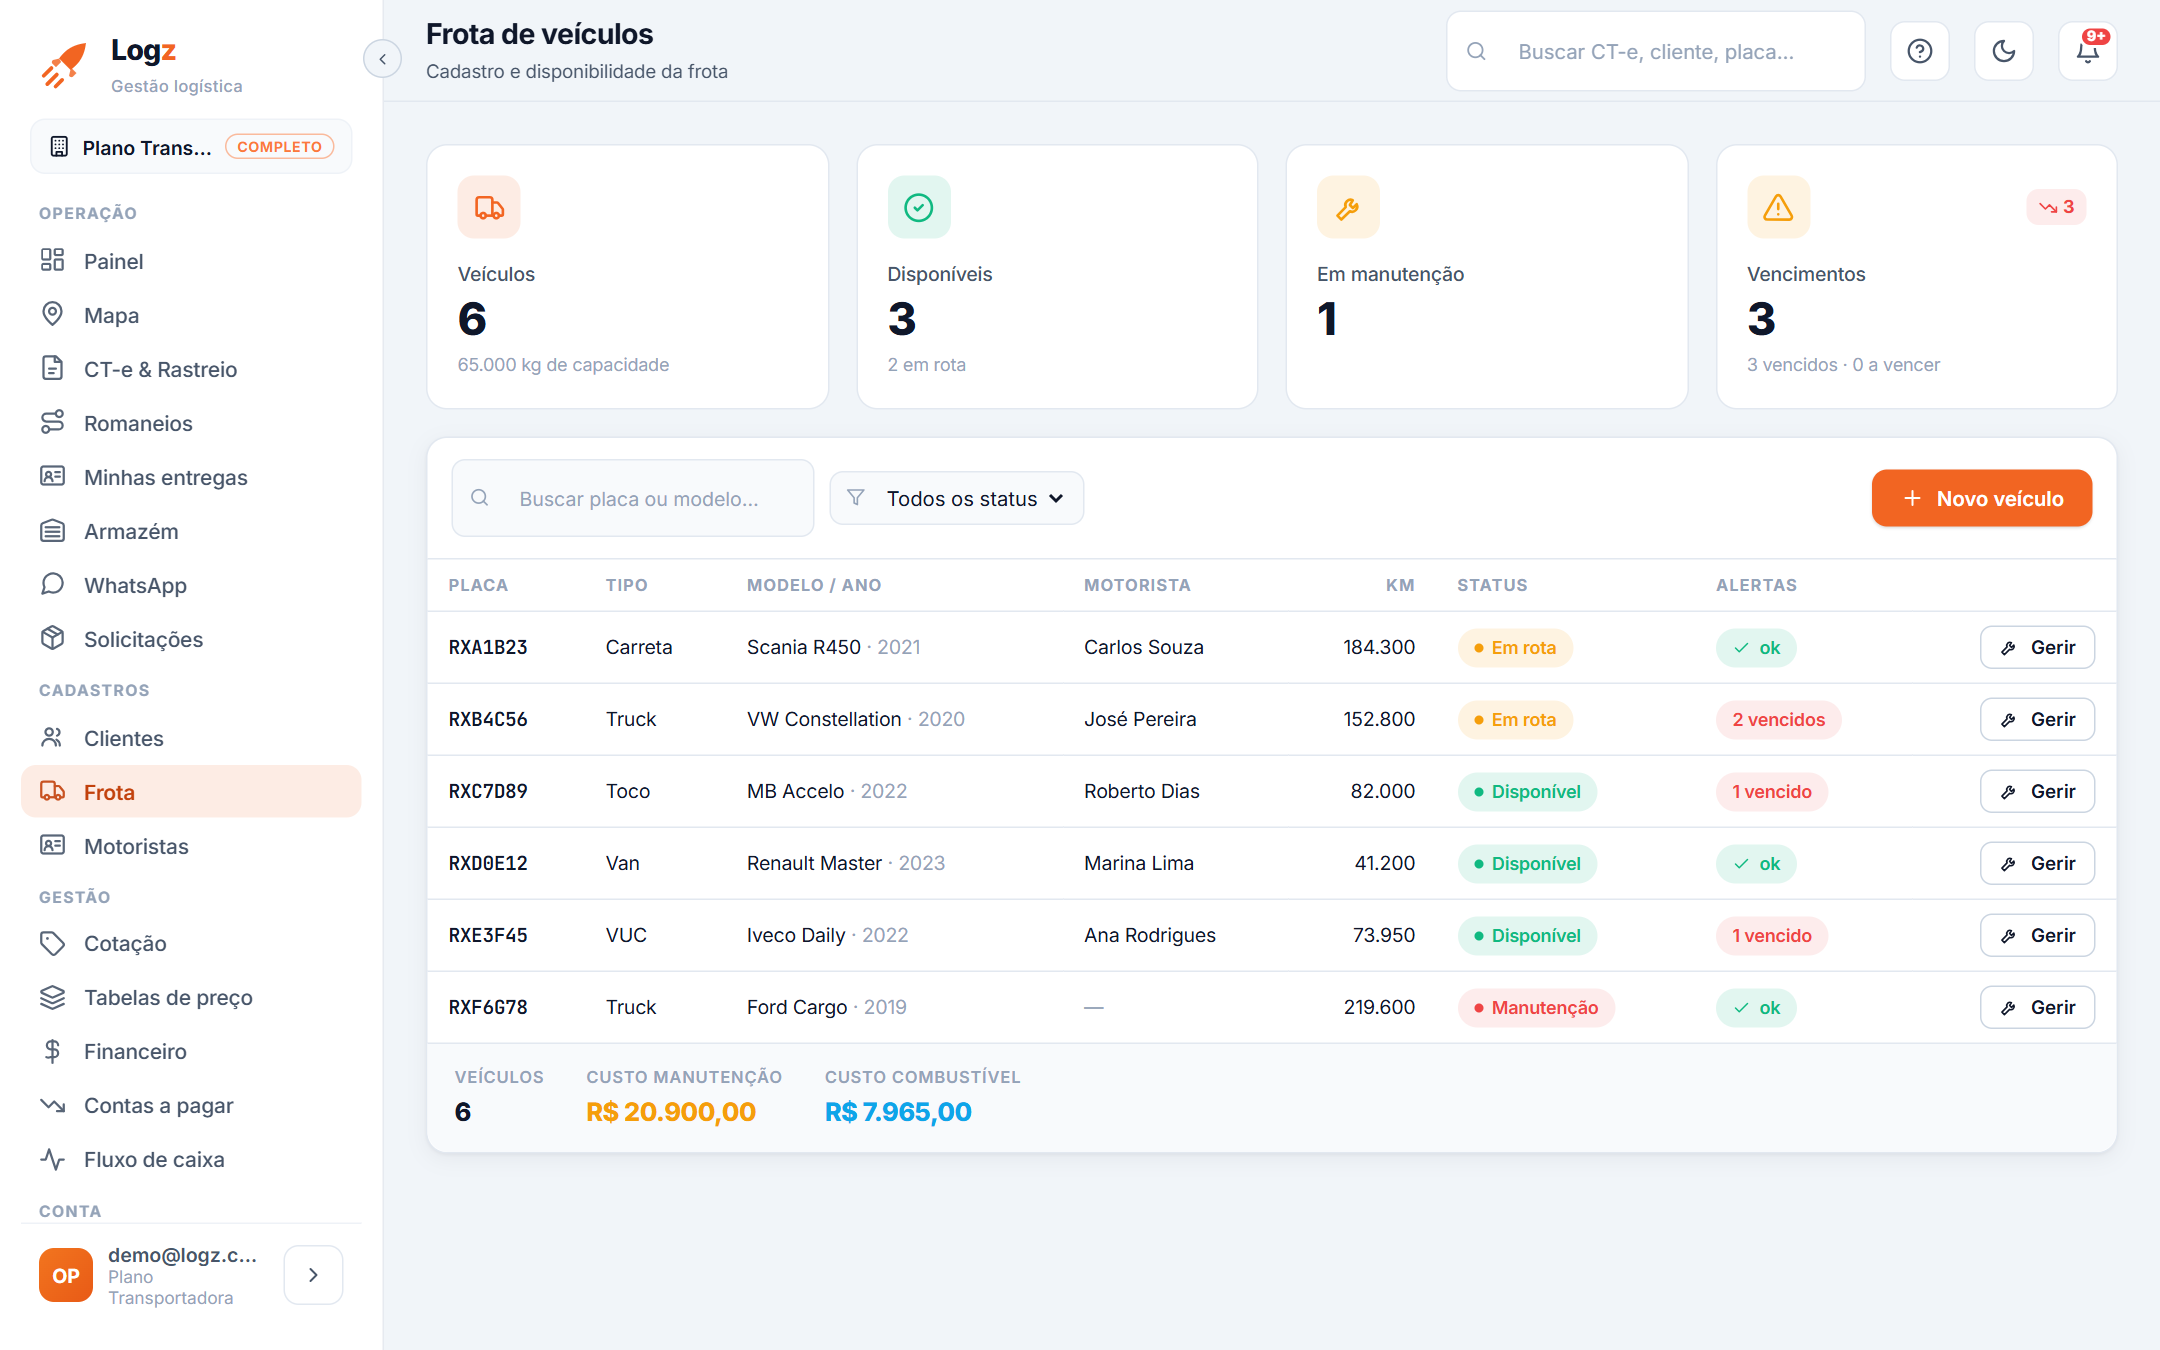Image resolution: width=2160 pixels, height=1350 pixels.
Task: Click the Logz rocket logo
Action: click(x=64, y=65)
